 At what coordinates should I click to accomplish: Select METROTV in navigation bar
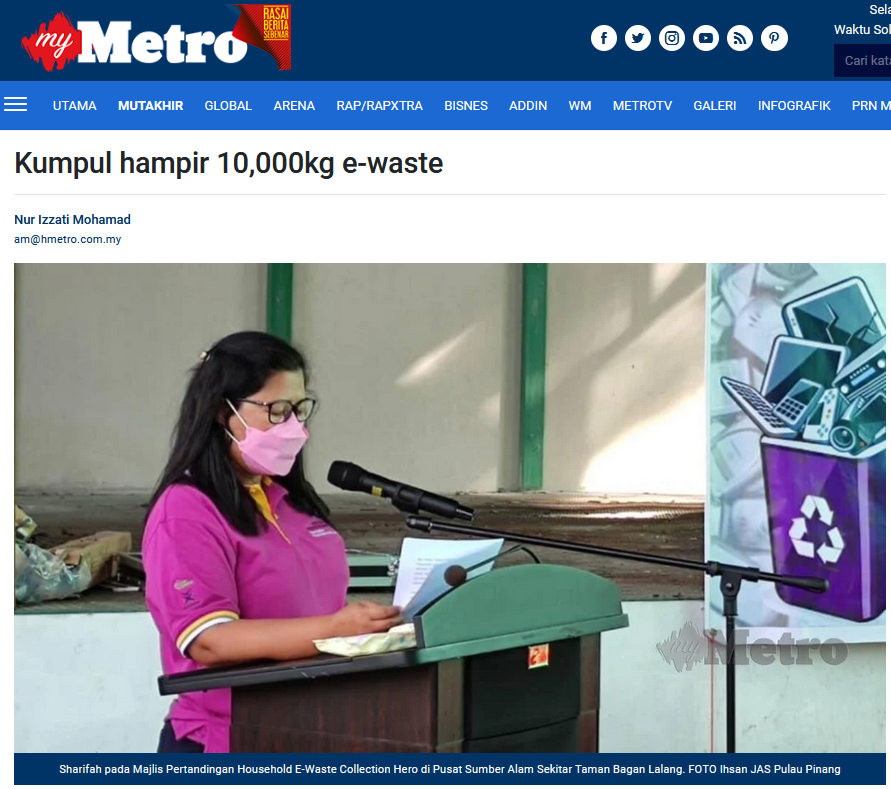[x=642, y=106]
